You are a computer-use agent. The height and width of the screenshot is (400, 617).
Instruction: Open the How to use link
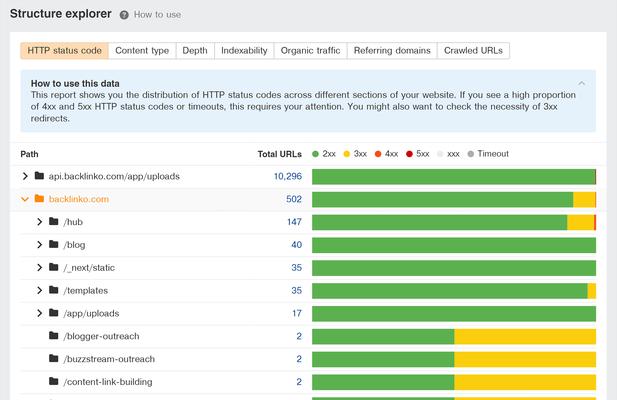tap(157, 15)
